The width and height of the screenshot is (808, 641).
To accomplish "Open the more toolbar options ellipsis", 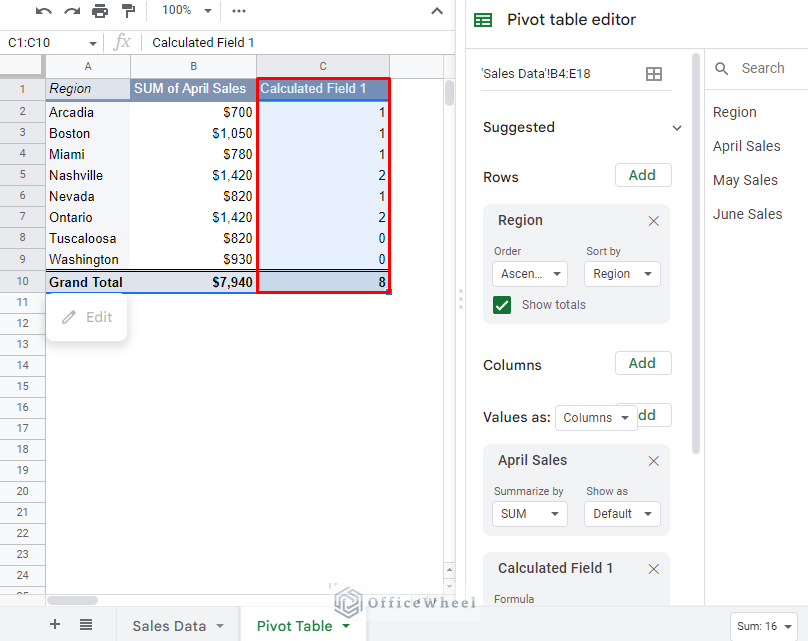I will pyautogui.click(x=238, y=11).
